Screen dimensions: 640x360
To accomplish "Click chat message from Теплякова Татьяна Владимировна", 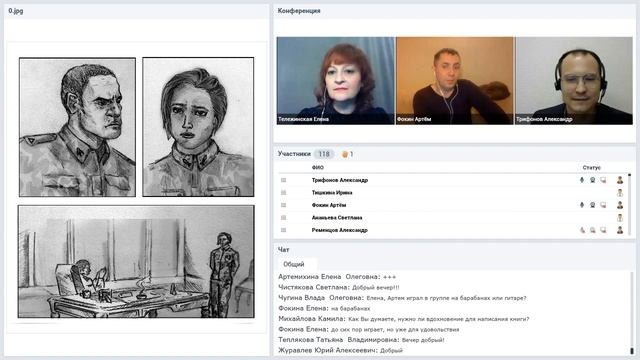I will pos(361,340).
